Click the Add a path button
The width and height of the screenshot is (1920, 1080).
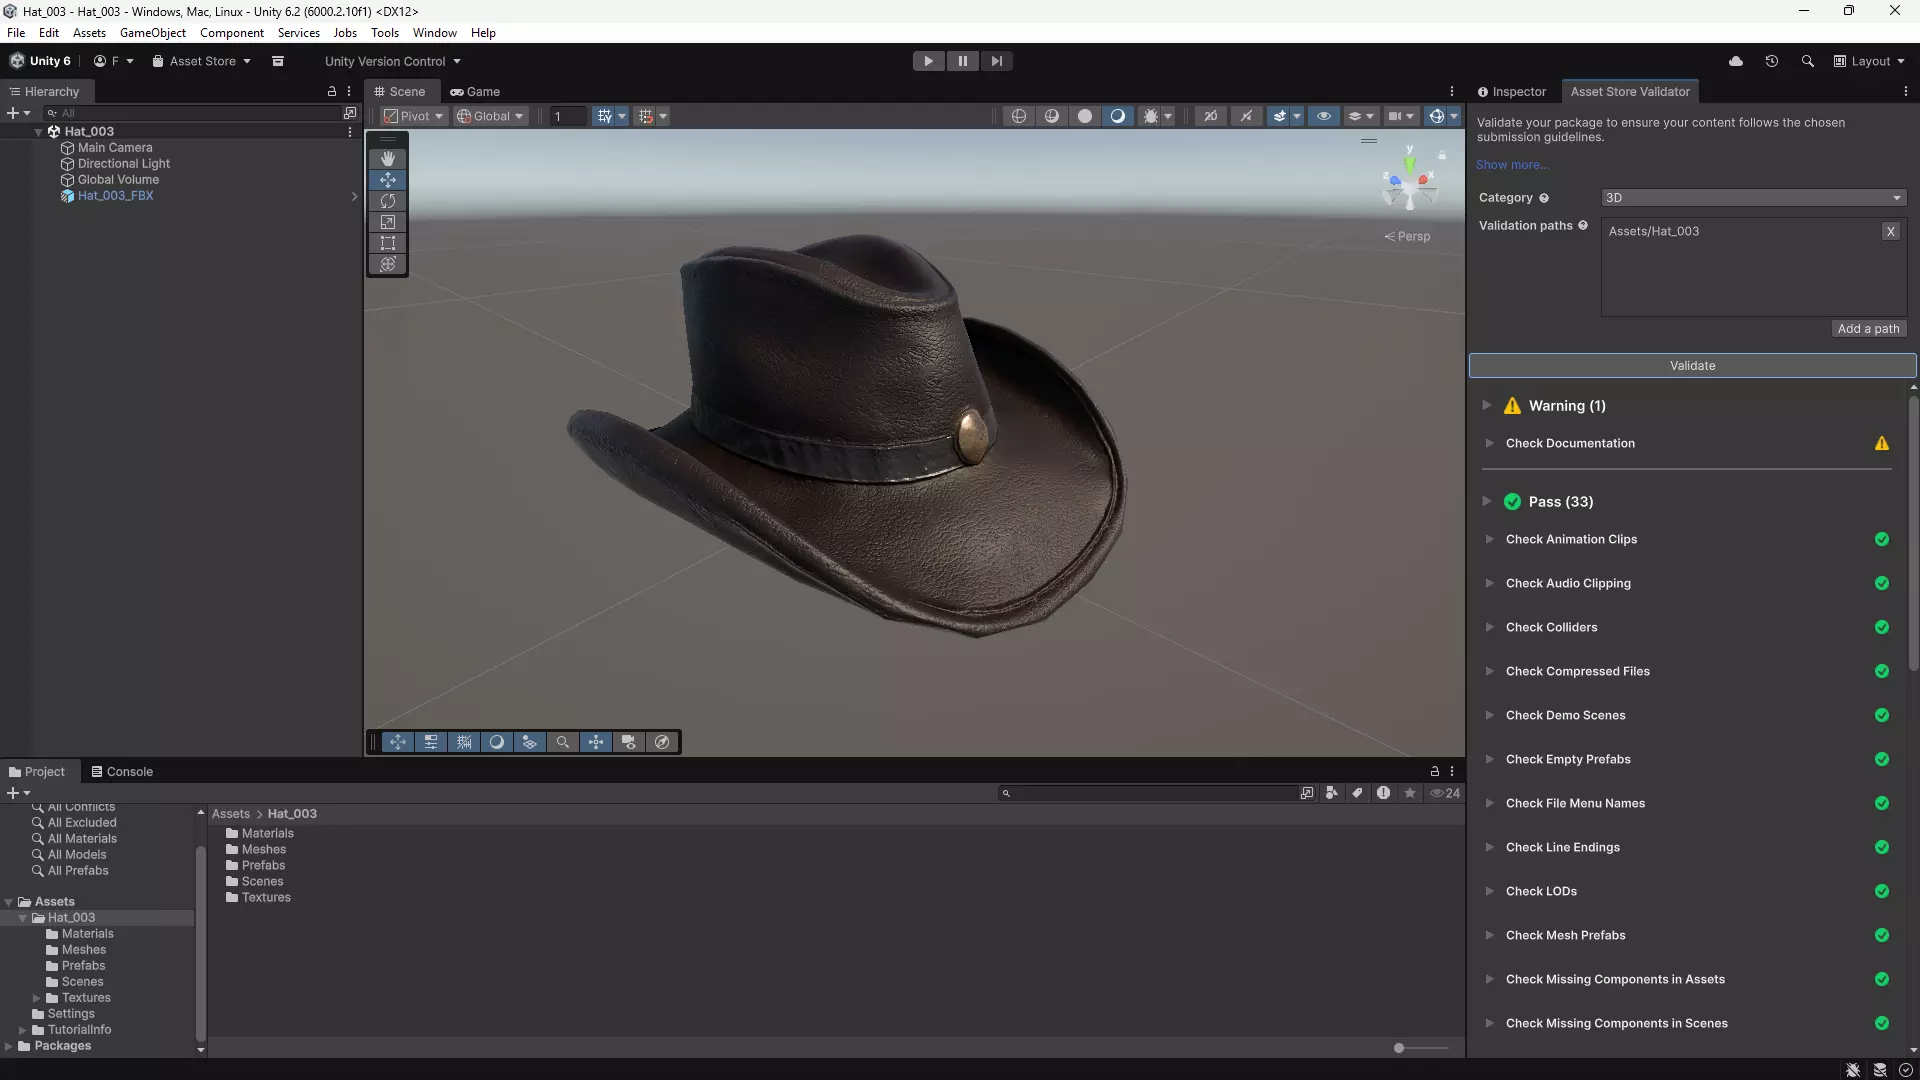[1868, 328]
